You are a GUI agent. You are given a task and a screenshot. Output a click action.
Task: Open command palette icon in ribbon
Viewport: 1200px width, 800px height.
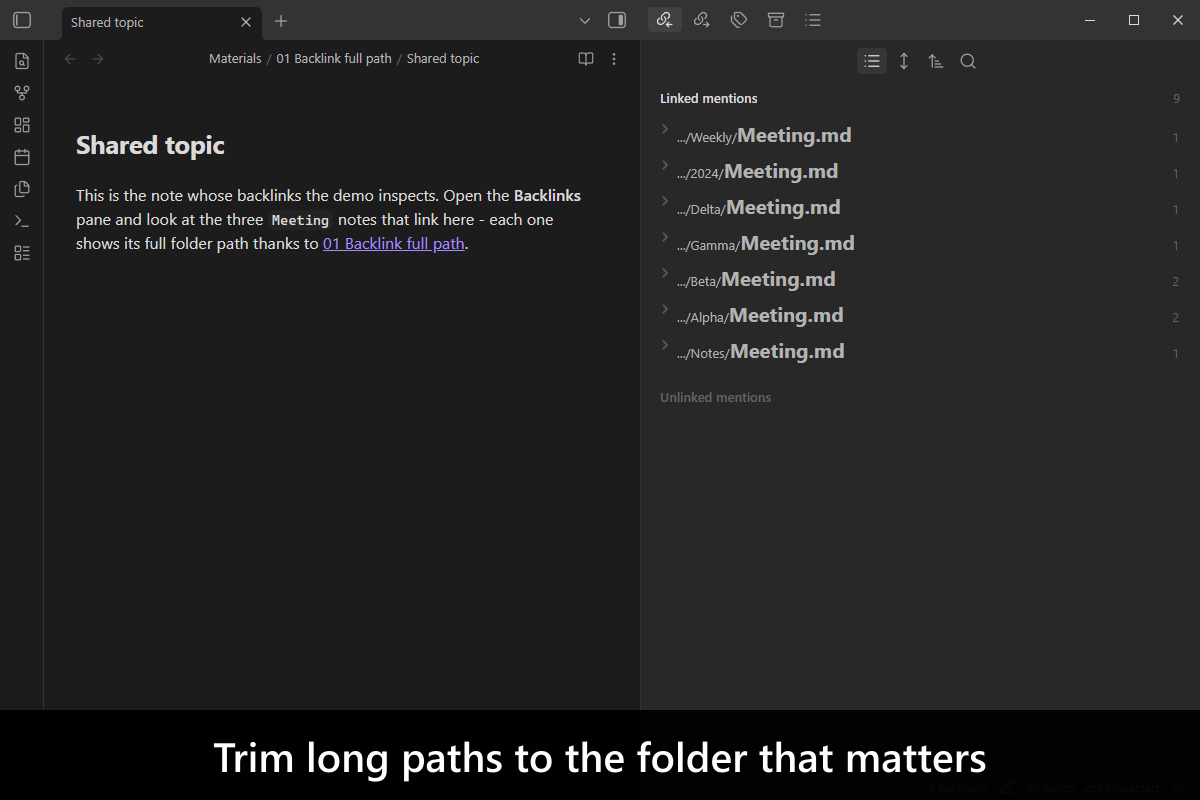click(x=22, y=221)
